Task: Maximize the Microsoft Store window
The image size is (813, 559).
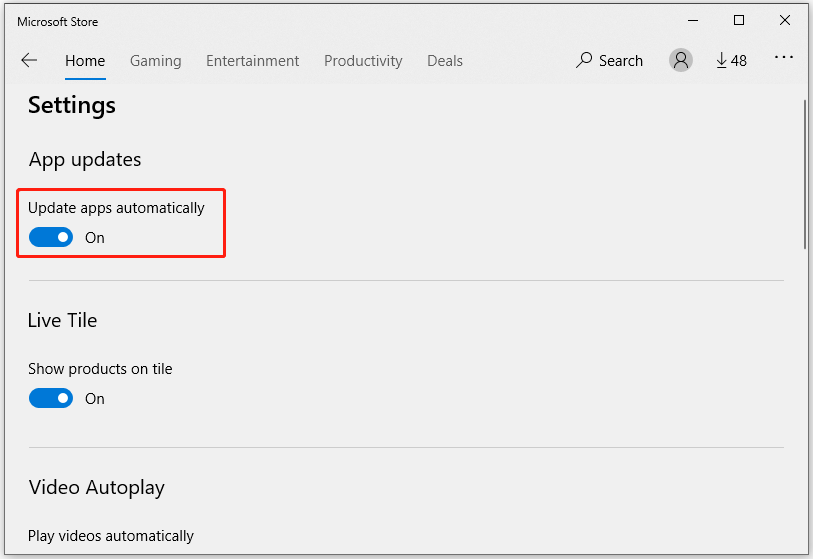Action: (739, 20)
